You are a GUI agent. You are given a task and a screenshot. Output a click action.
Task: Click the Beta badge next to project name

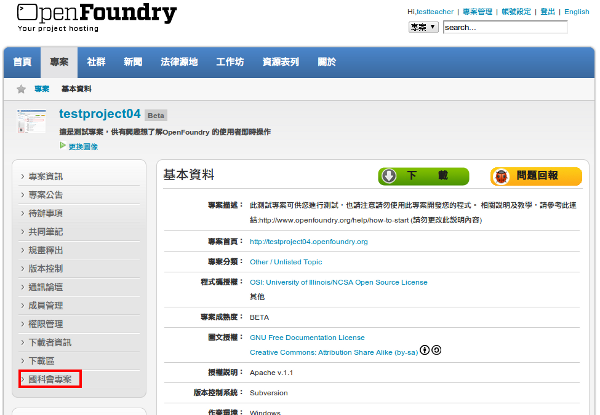coord(156,115)
